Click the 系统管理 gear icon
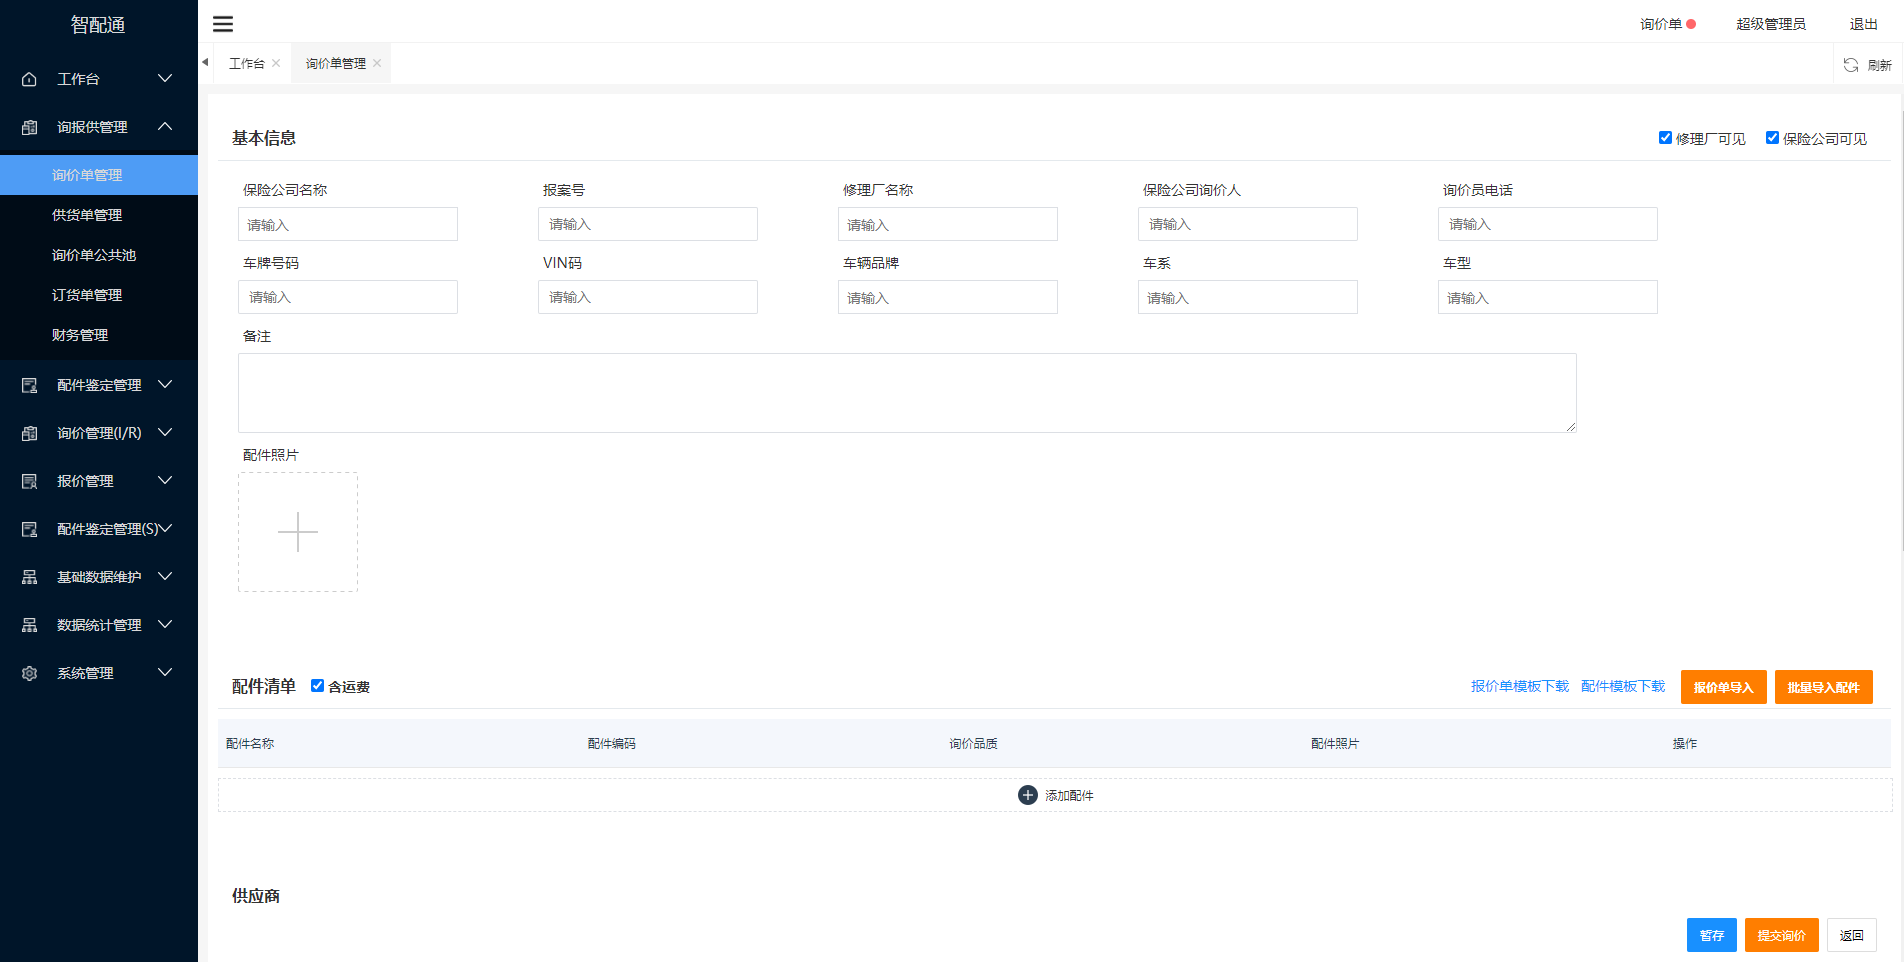 (x=29, y=673)
